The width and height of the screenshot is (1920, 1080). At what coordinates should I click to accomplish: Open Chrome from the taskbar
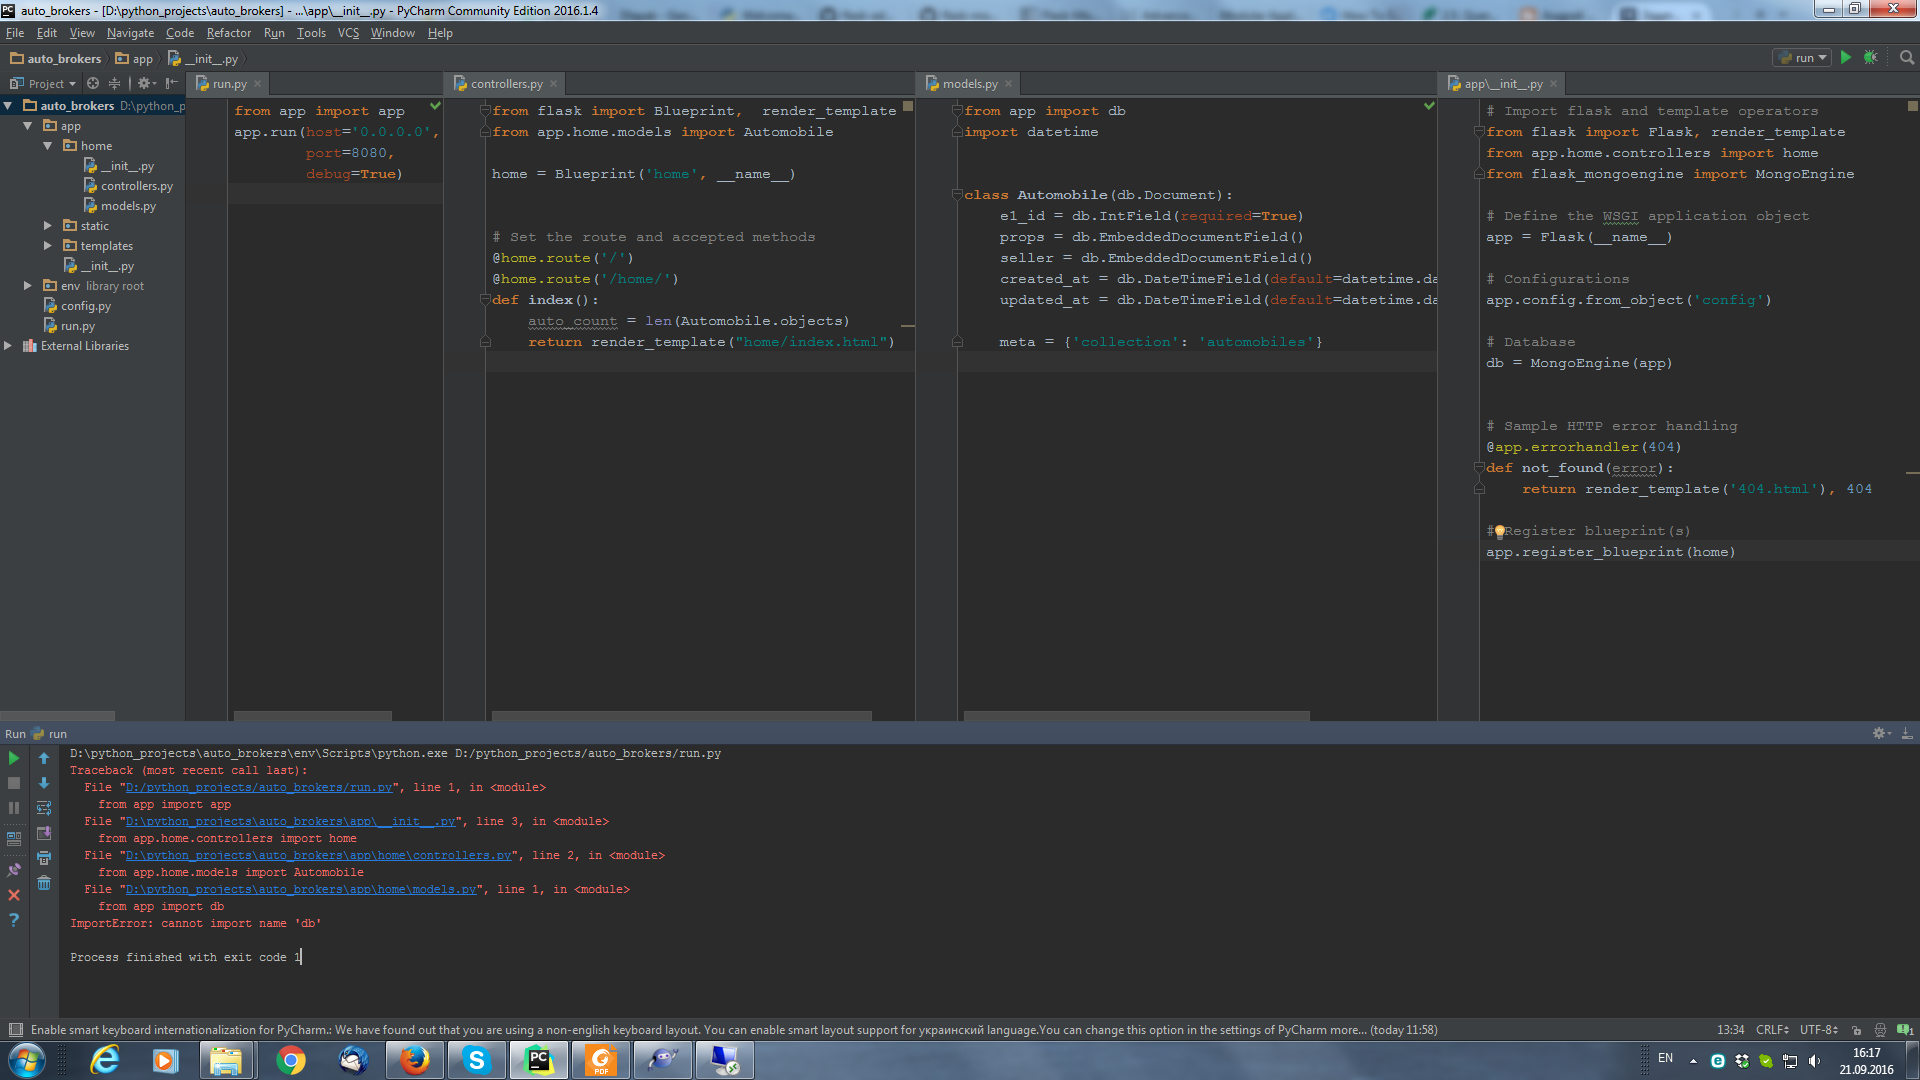click(x=291, y=1060)
